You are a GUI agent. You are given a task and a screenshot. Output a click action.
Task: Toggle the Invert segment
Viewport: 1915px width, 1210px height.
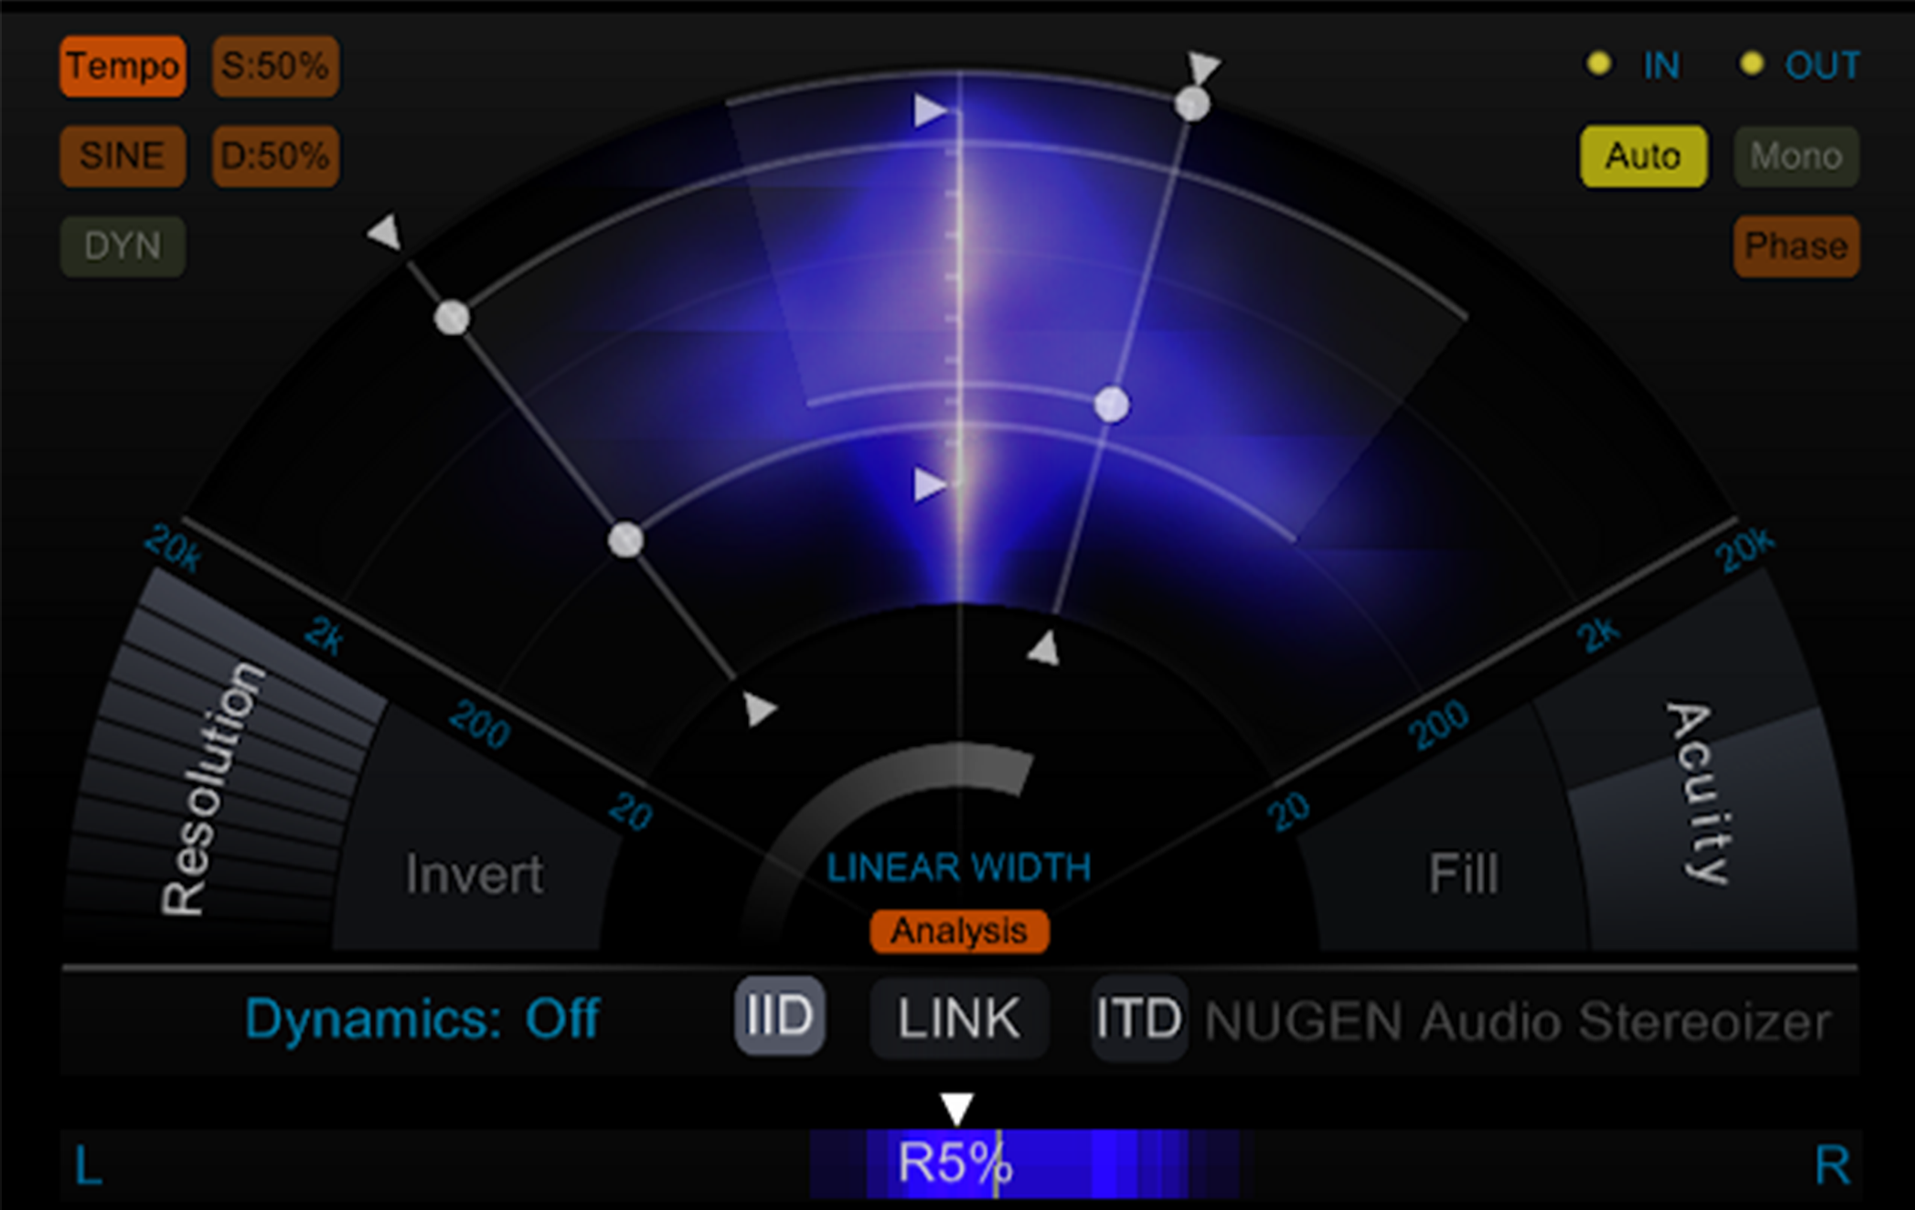pos(474,875)
